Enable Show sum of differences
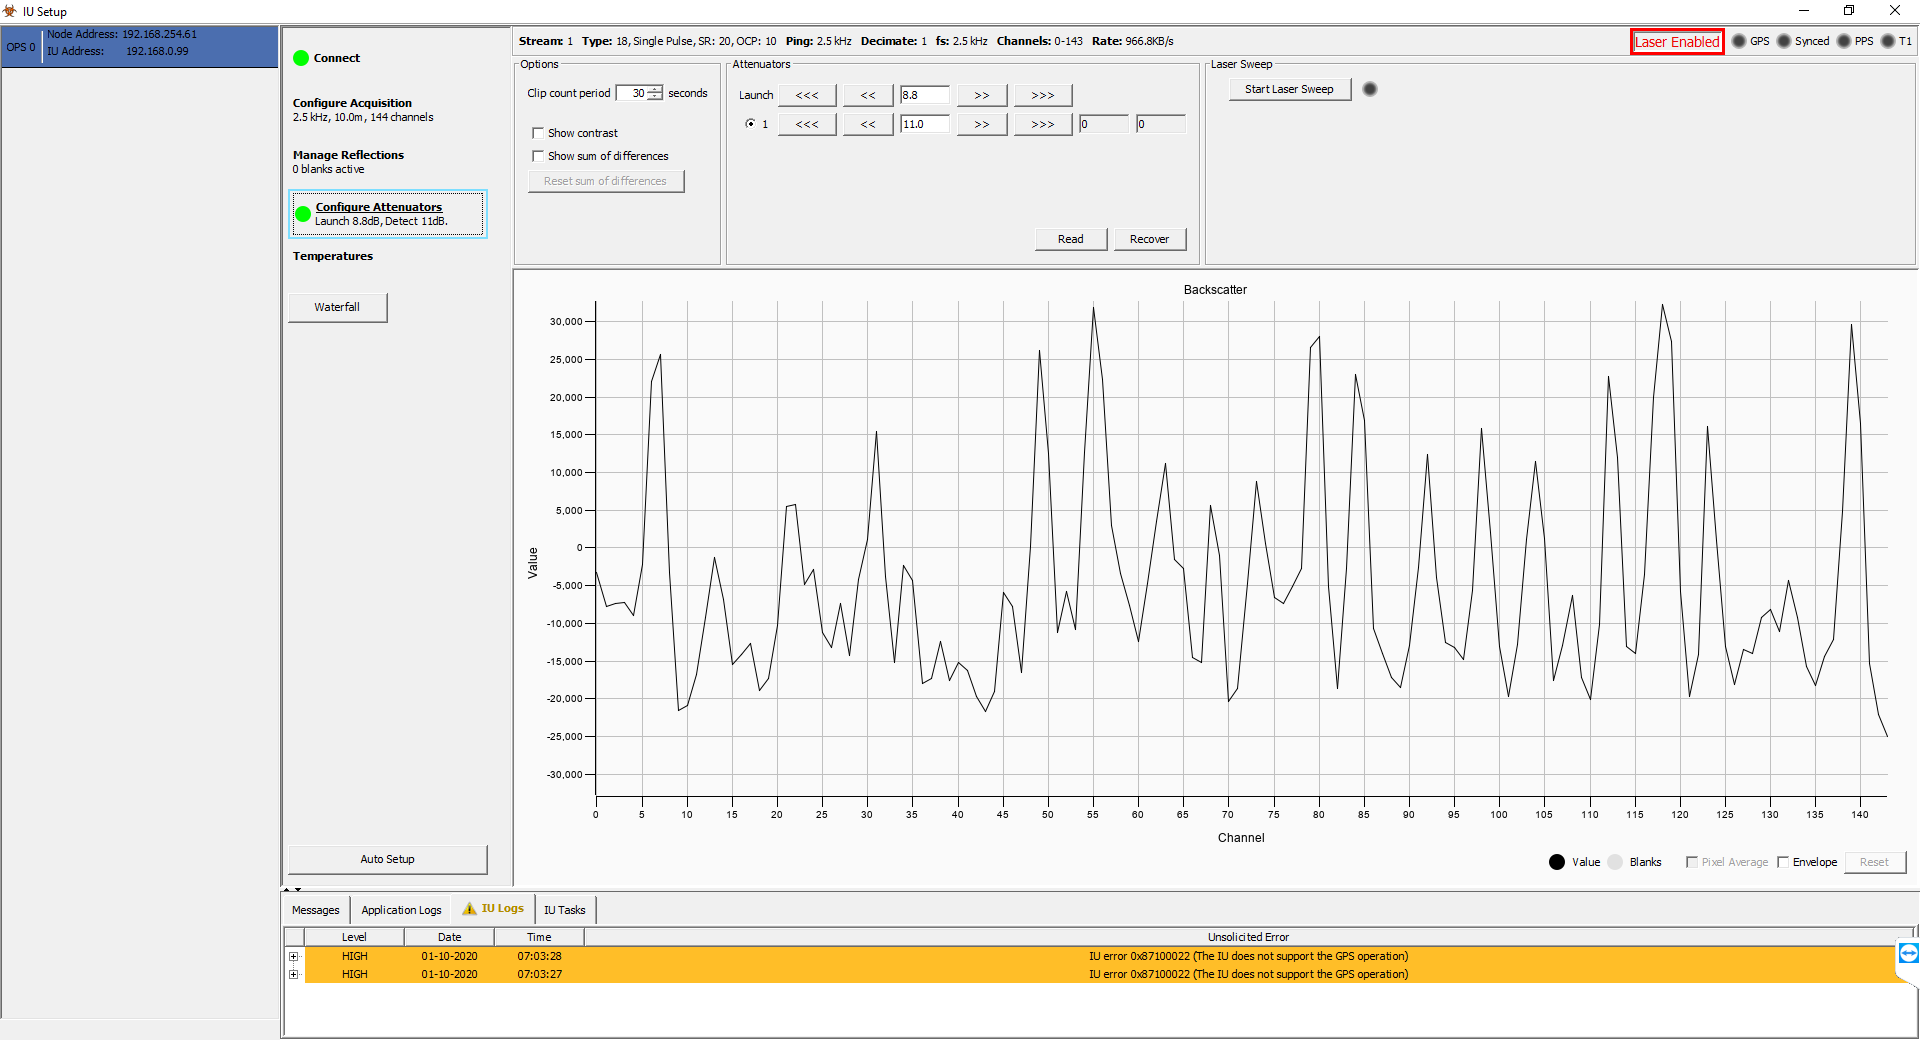This screenshot has width=1920, height=1040. (x=539, y=156)
